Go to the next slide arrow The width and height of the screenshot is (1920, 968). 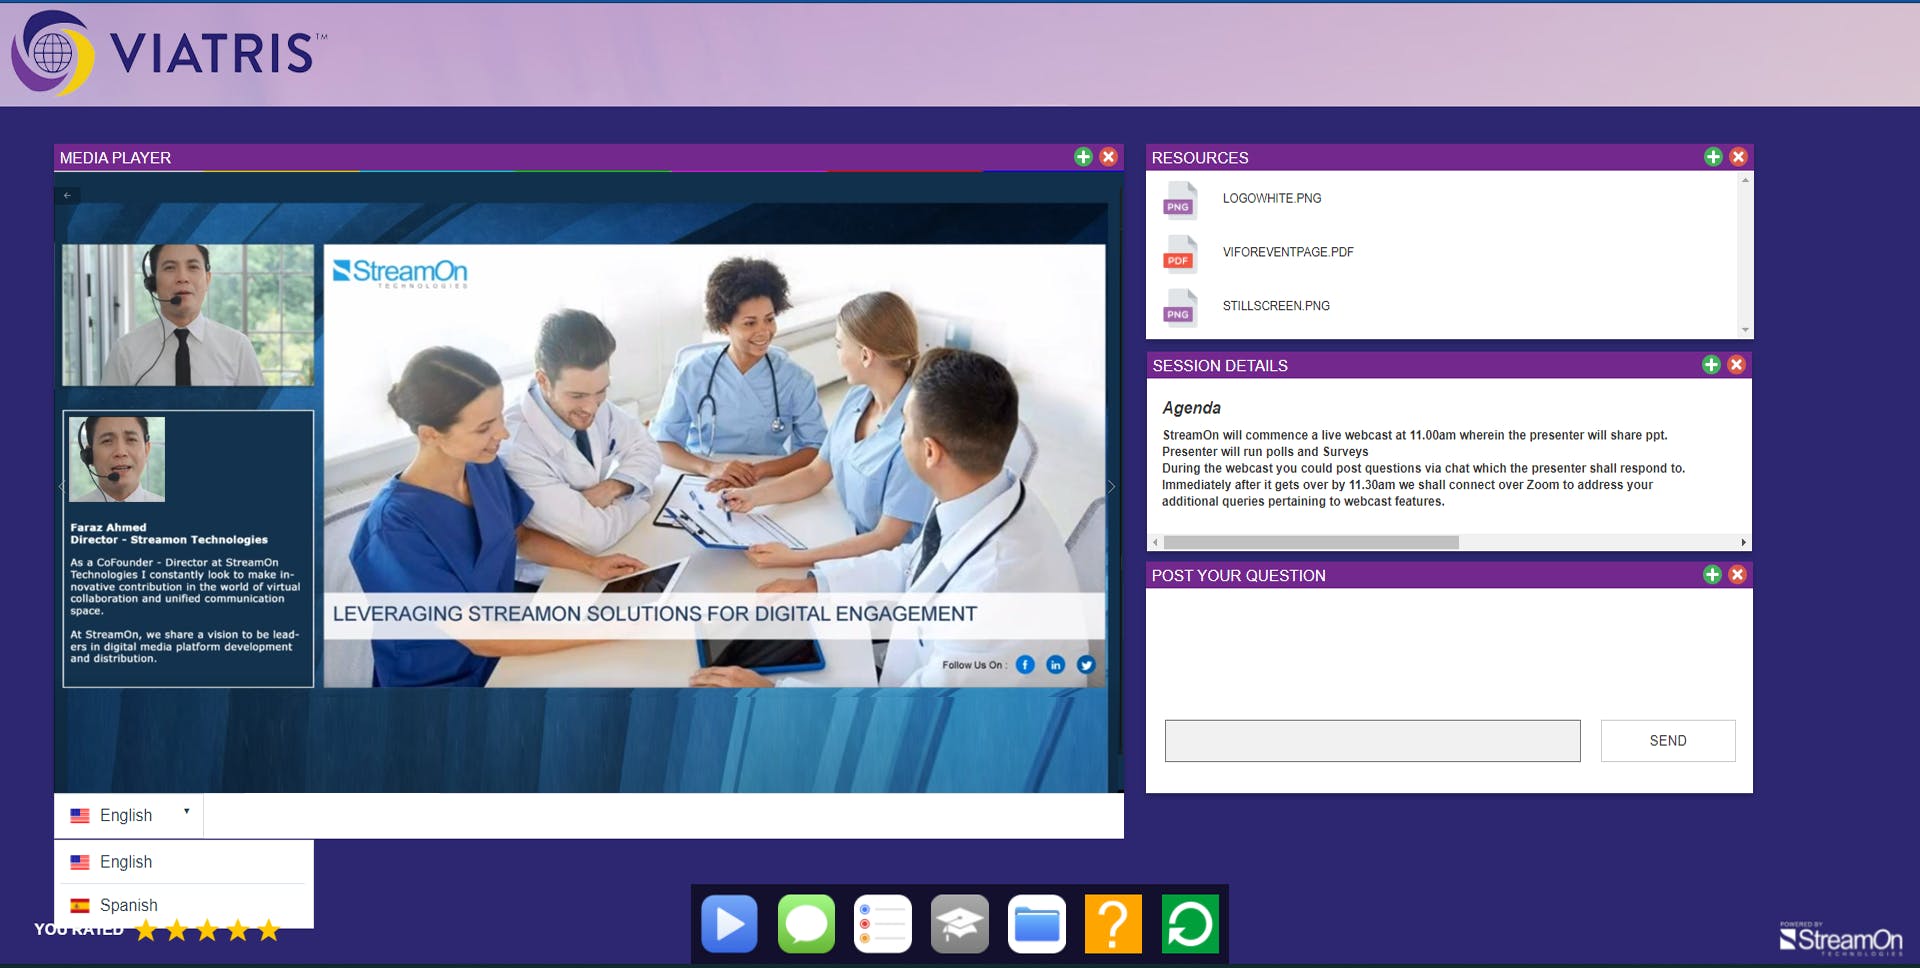coord(1111,487)
